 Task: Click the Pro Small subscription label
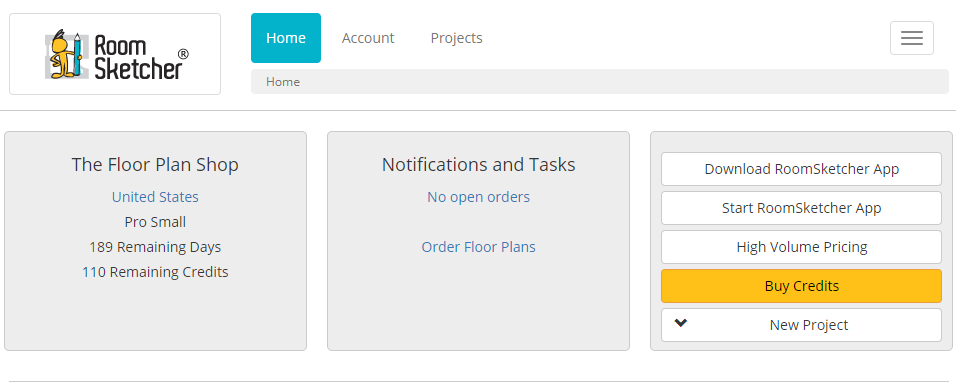tap(155, 222)
